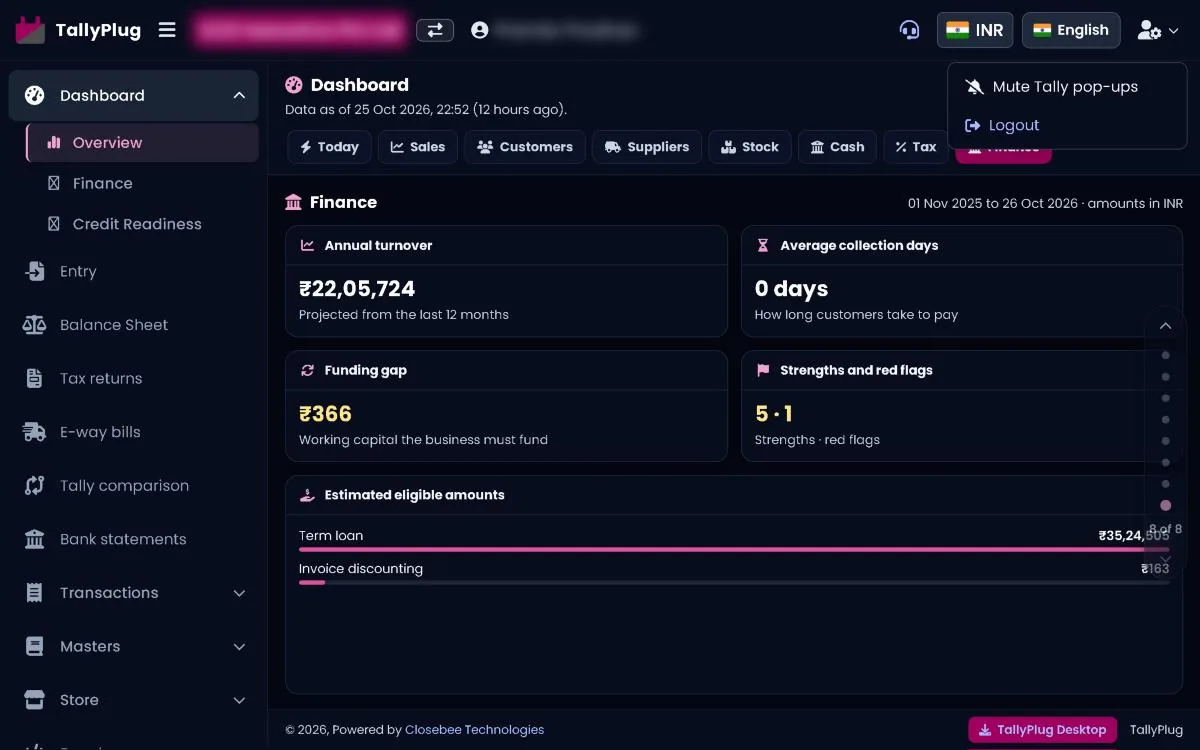The image size is (1200, 750).
Task: Open the Closebee Technologies link
Action: [x=475, y=730]
